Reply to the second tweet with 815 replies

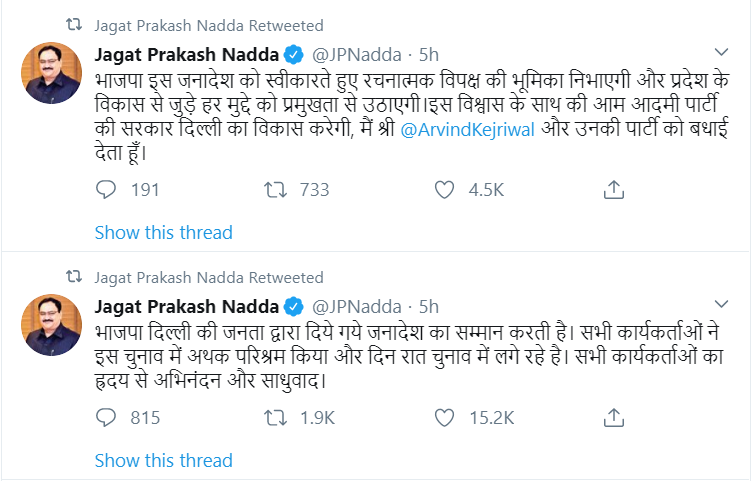click(107, 418)
